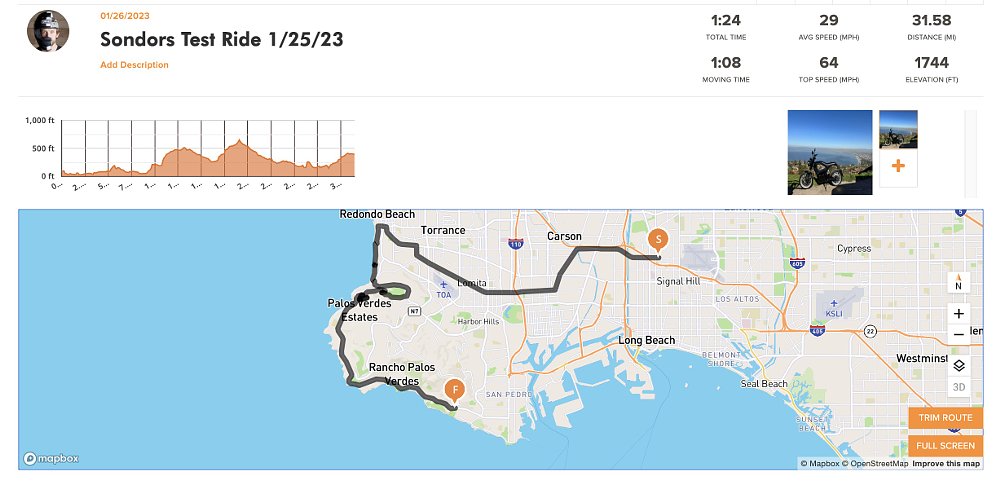Toggle 3D map view
The width and height of the screenshot is (1000, 481).
tap(958, 387)
